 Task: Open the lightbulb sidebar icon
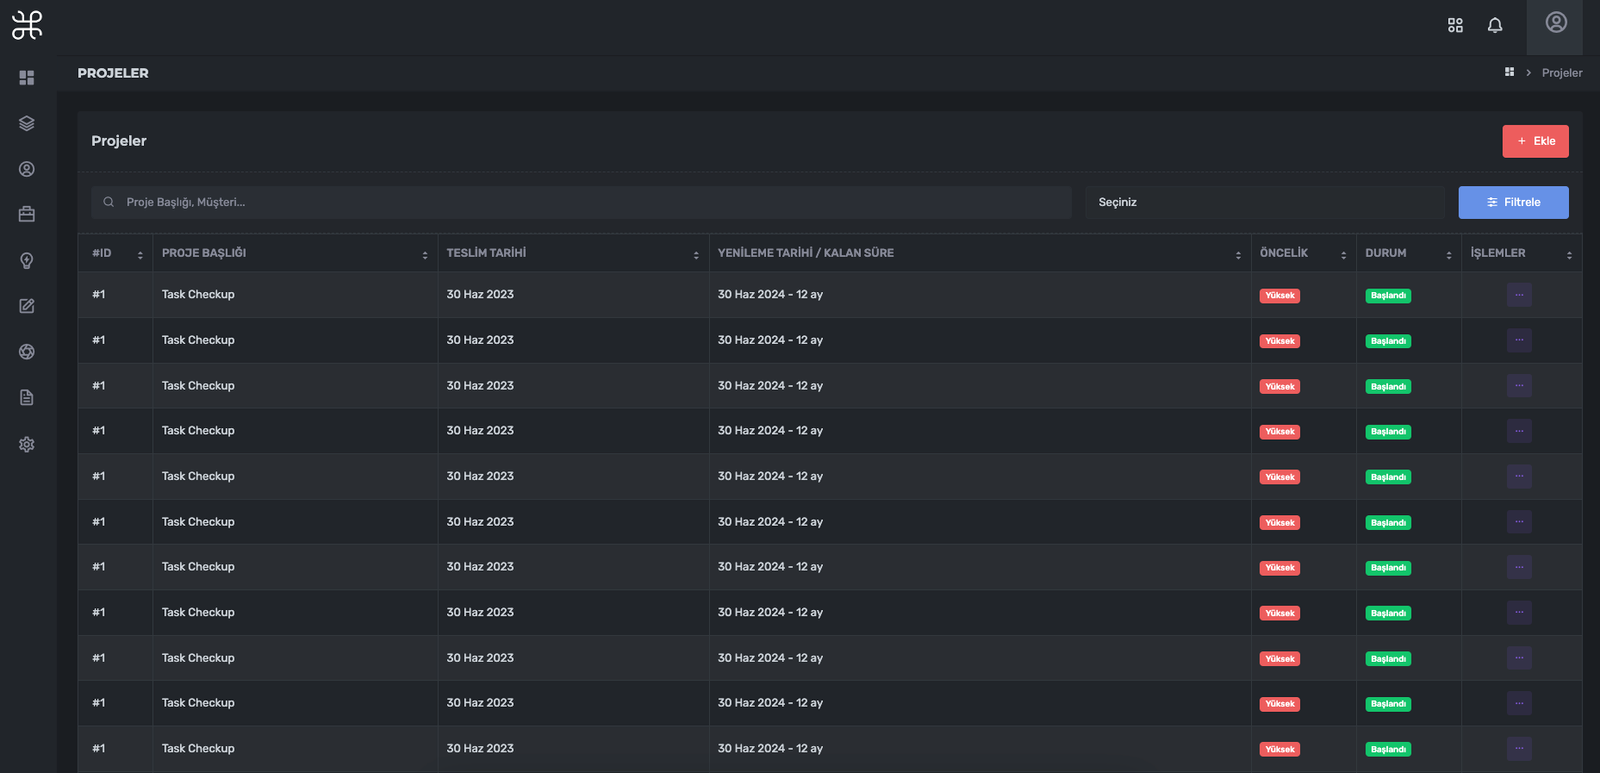[x=27, y=261]
